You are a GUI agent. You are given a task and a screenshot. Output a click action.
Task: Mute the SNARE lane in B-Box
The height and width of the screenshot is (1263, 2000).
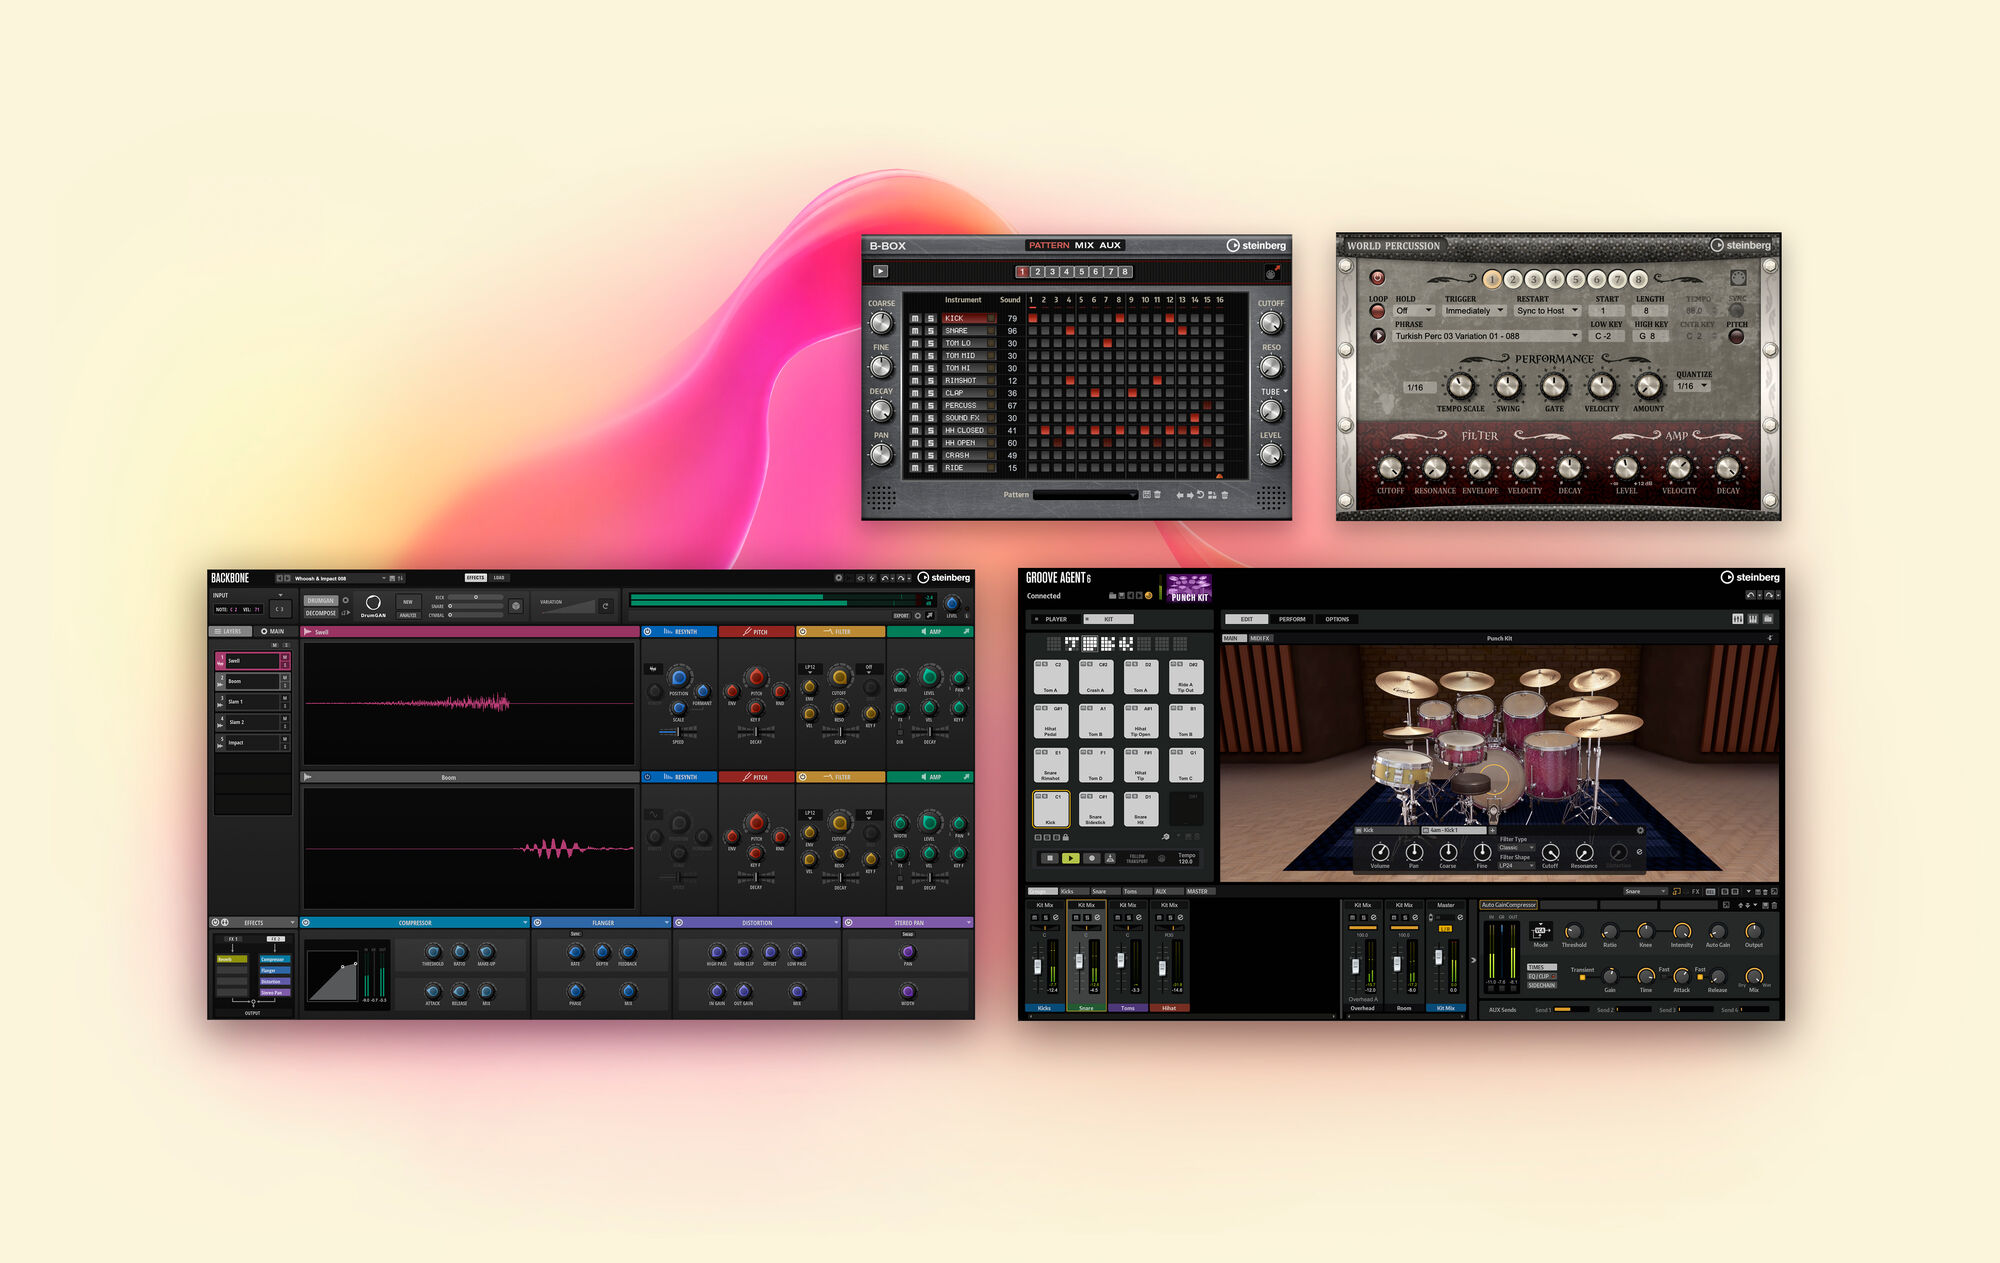(x=914, y=331)
